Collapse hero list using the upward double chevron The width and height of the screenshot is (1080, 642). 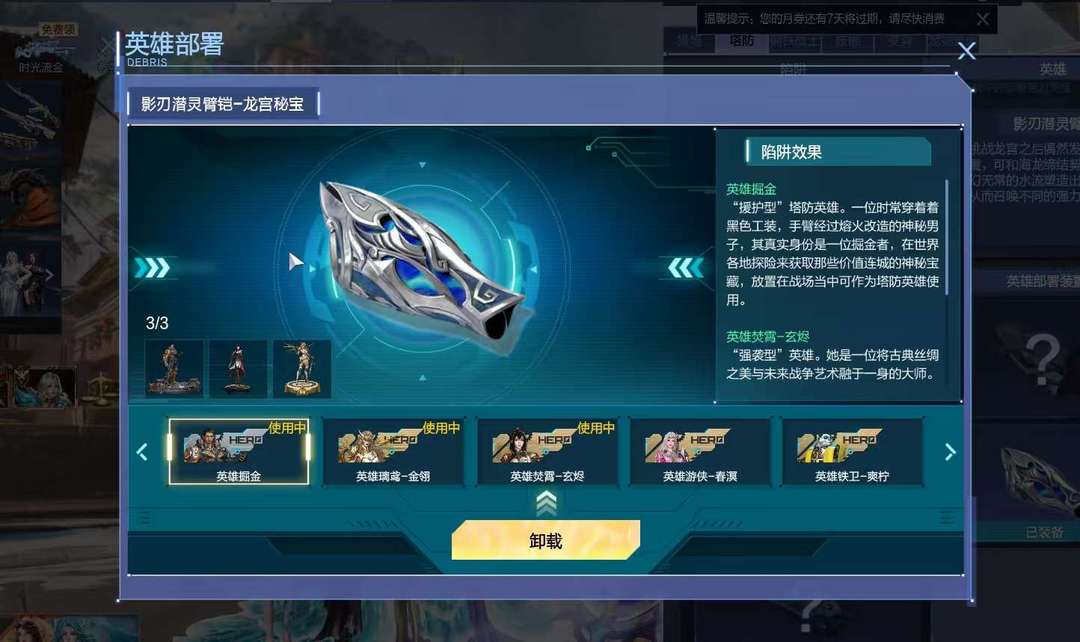(x=546, y=503)
